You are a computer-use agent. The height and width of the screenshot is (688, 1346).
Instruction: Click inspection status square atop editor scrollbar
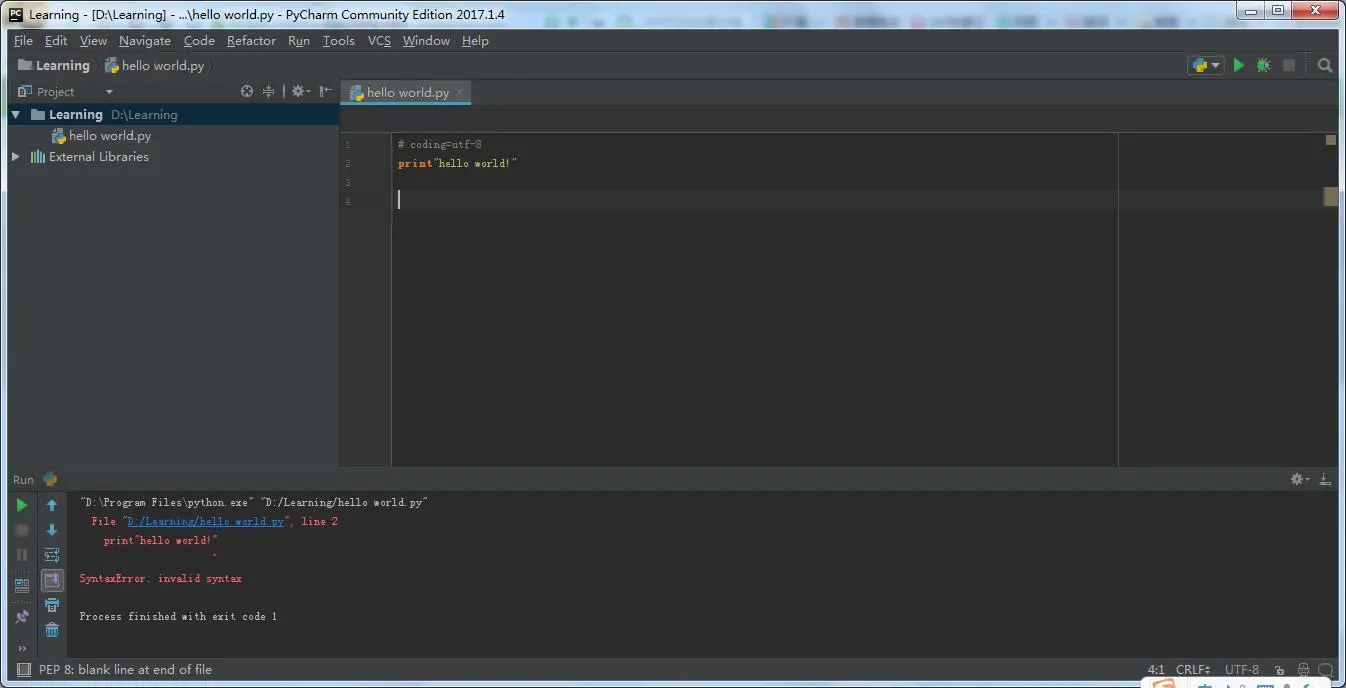(1331, 140)
